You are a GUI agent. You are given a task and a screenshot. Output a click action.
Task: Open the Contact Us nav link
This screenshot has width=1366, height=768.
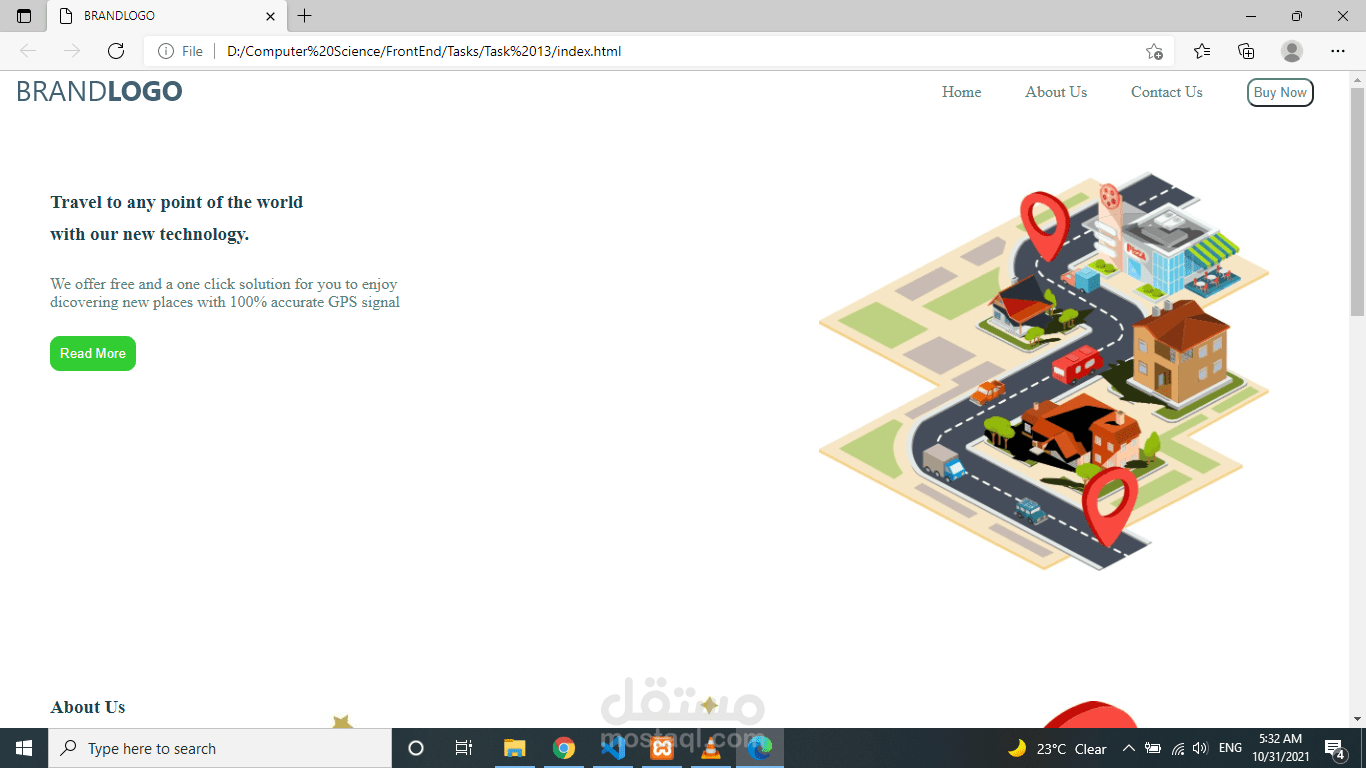1167,92
